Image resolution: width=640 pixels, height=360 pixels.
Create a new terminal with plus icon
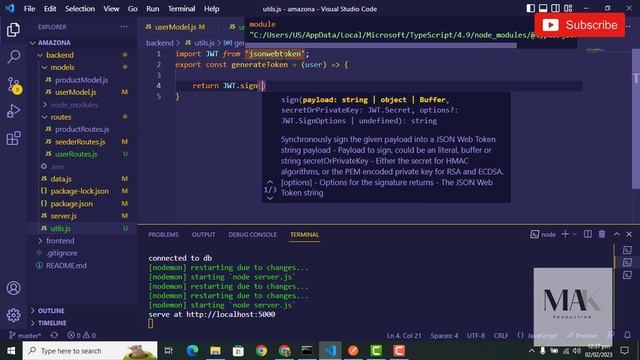coord(565,234)
